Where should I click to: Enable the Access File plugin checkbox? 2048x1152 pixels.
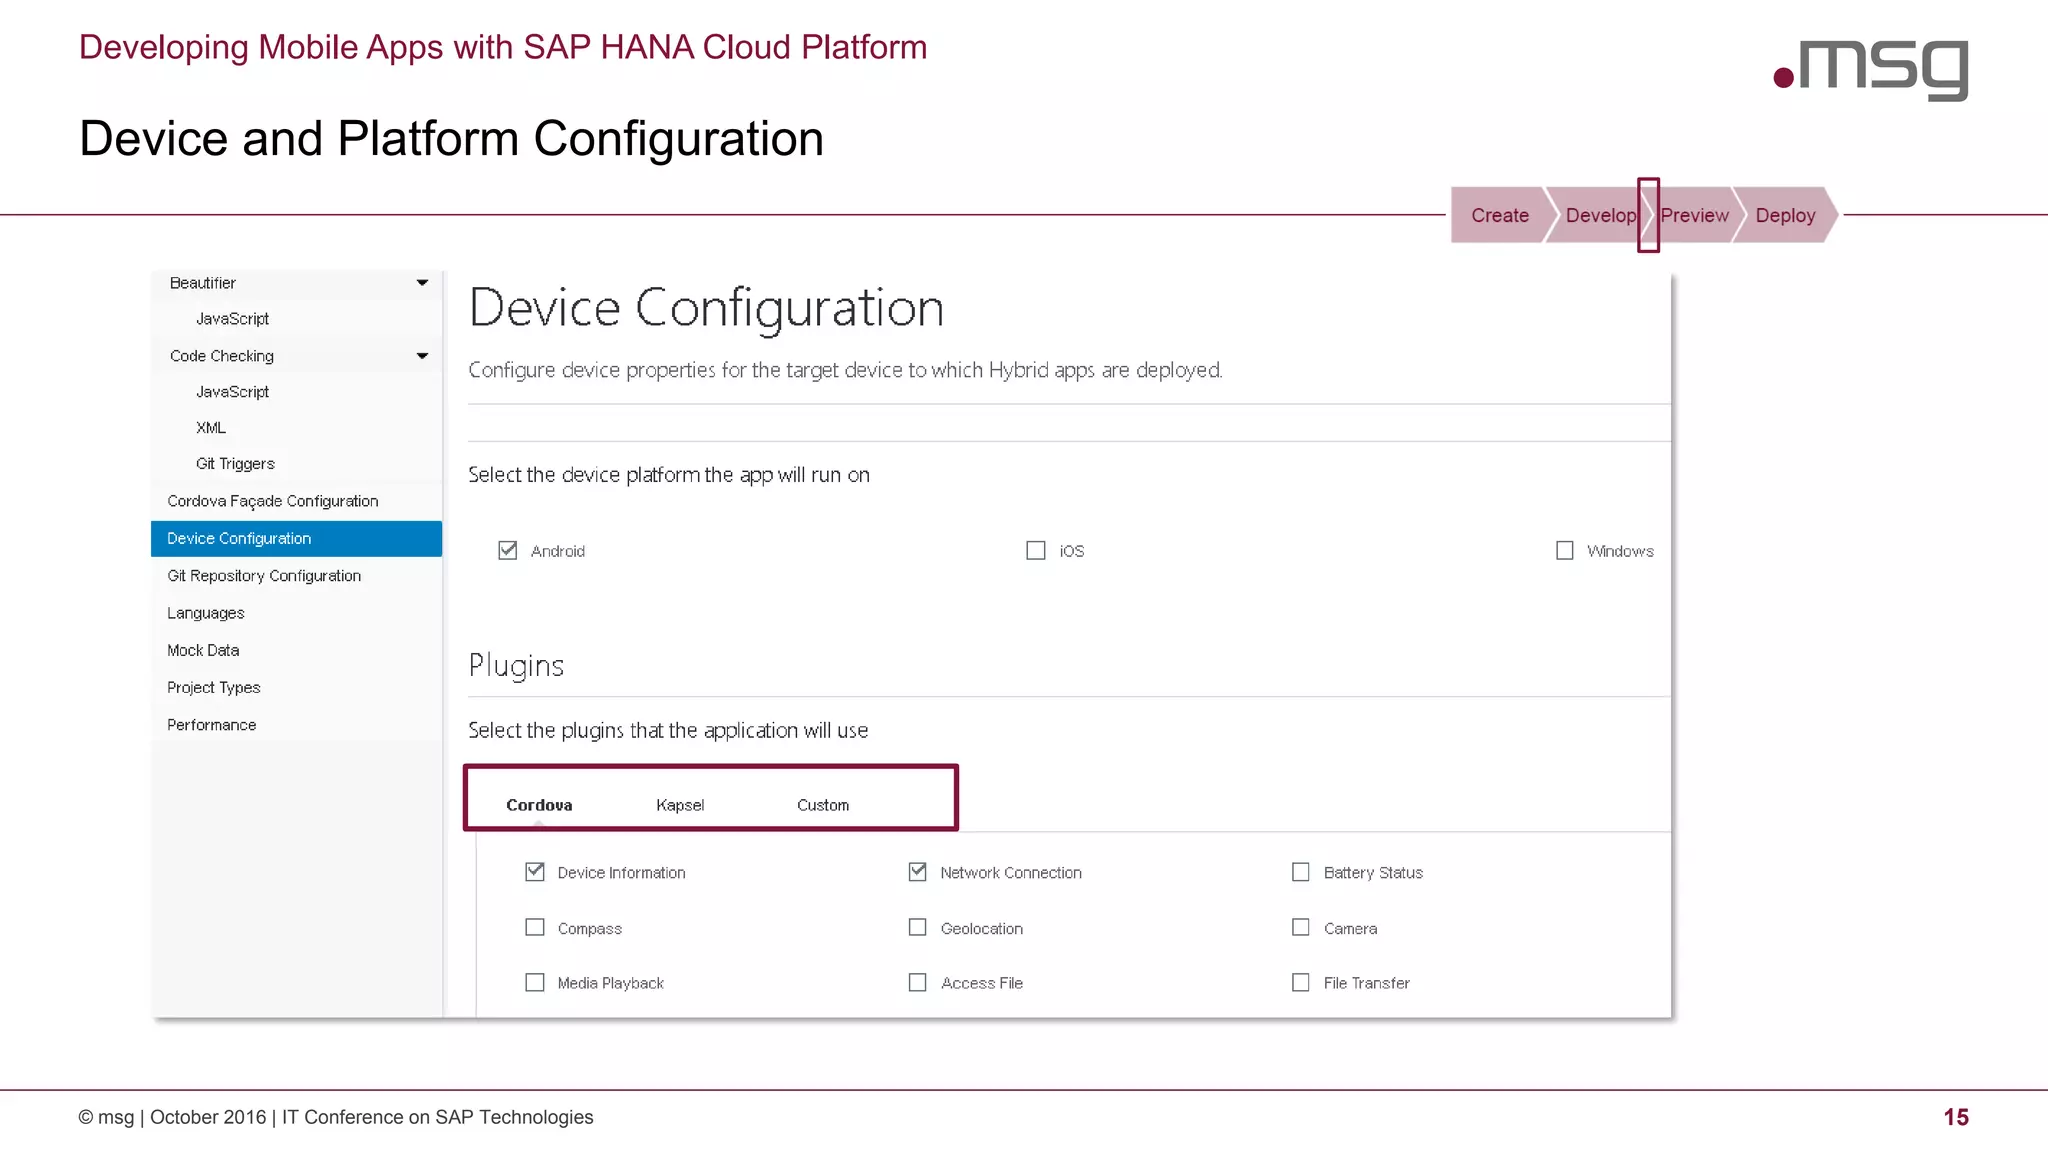point(918,982)
